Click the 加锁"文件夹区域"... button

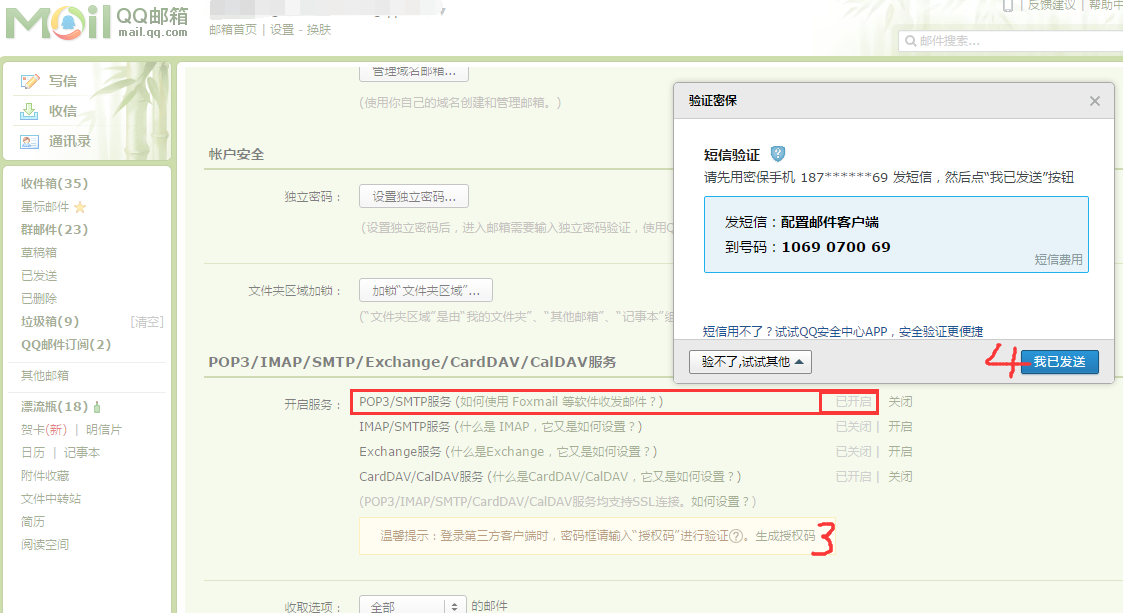[x=425, y=290]
